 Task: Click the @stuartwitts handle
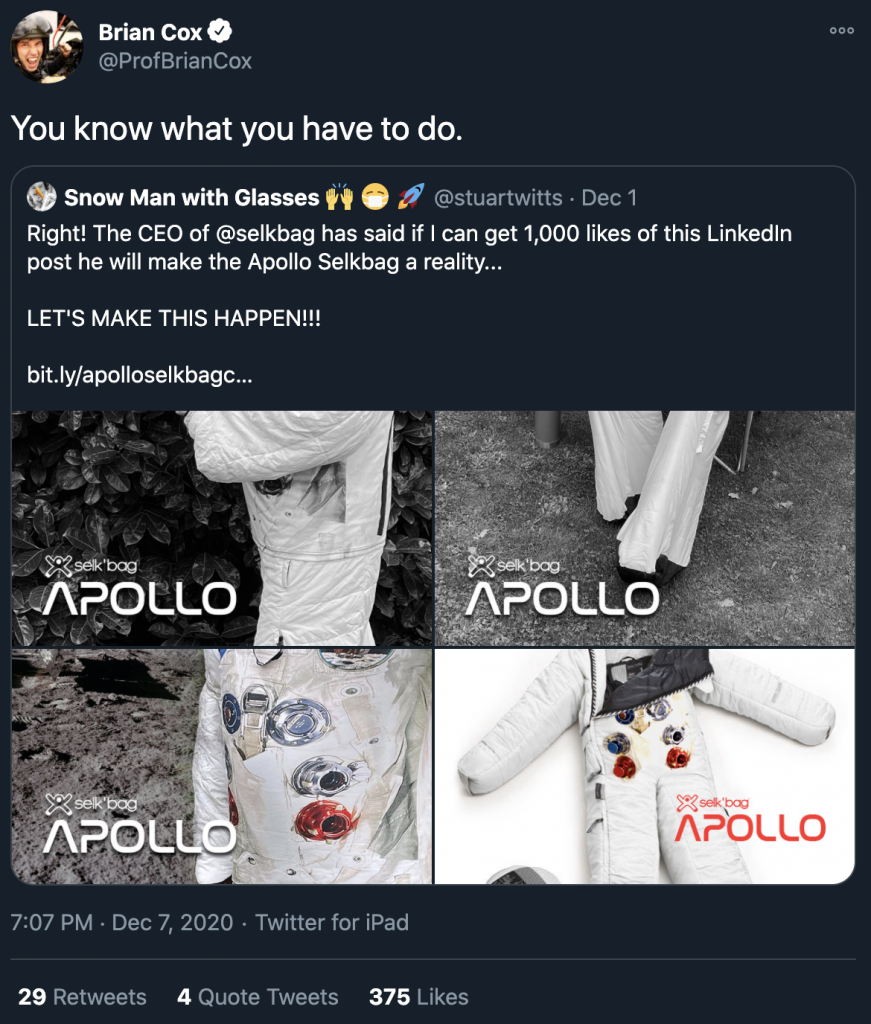click(x=498, y=197)
